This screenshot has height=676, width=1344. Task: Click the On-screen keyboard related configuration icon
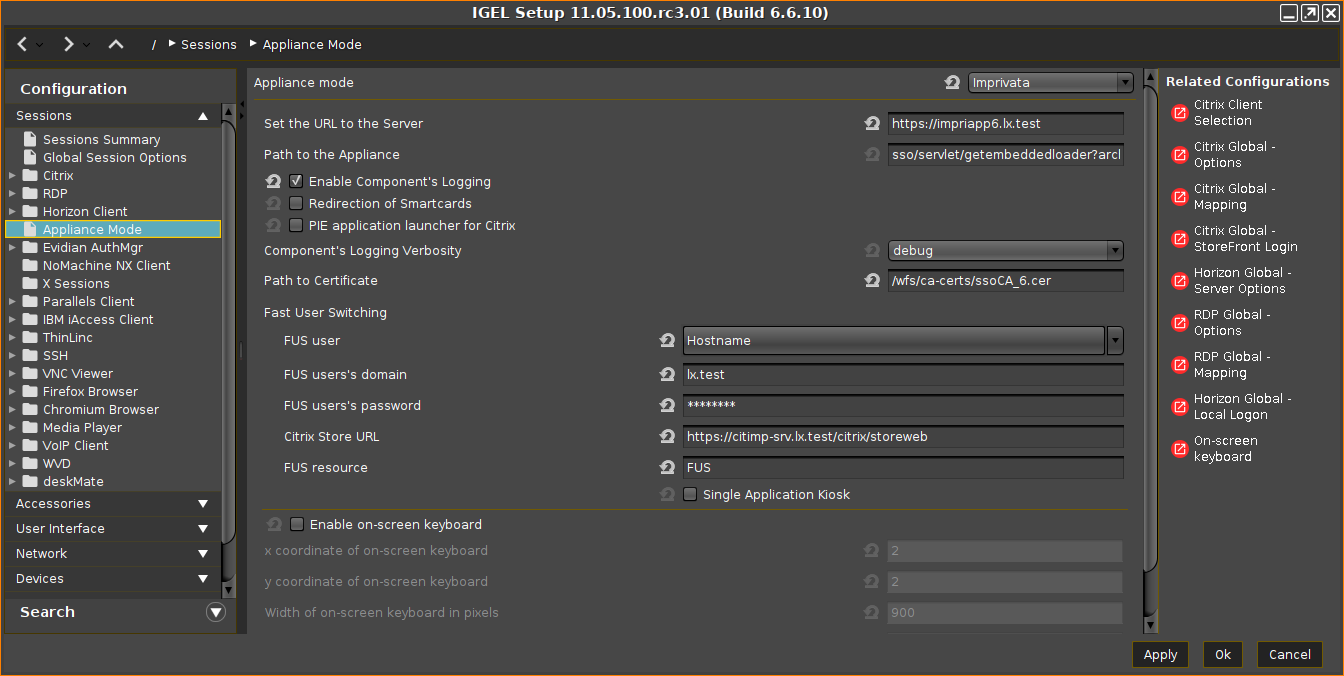(x=1179, y=449)
